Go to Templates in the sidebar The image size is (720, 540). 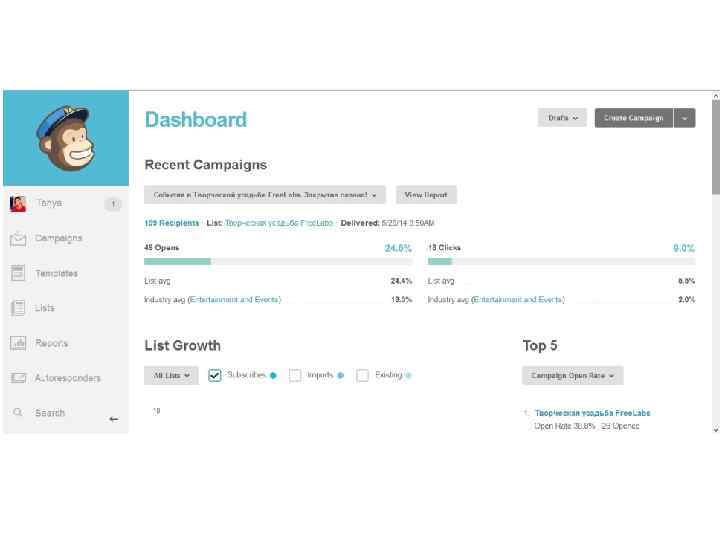coord(56,273)
